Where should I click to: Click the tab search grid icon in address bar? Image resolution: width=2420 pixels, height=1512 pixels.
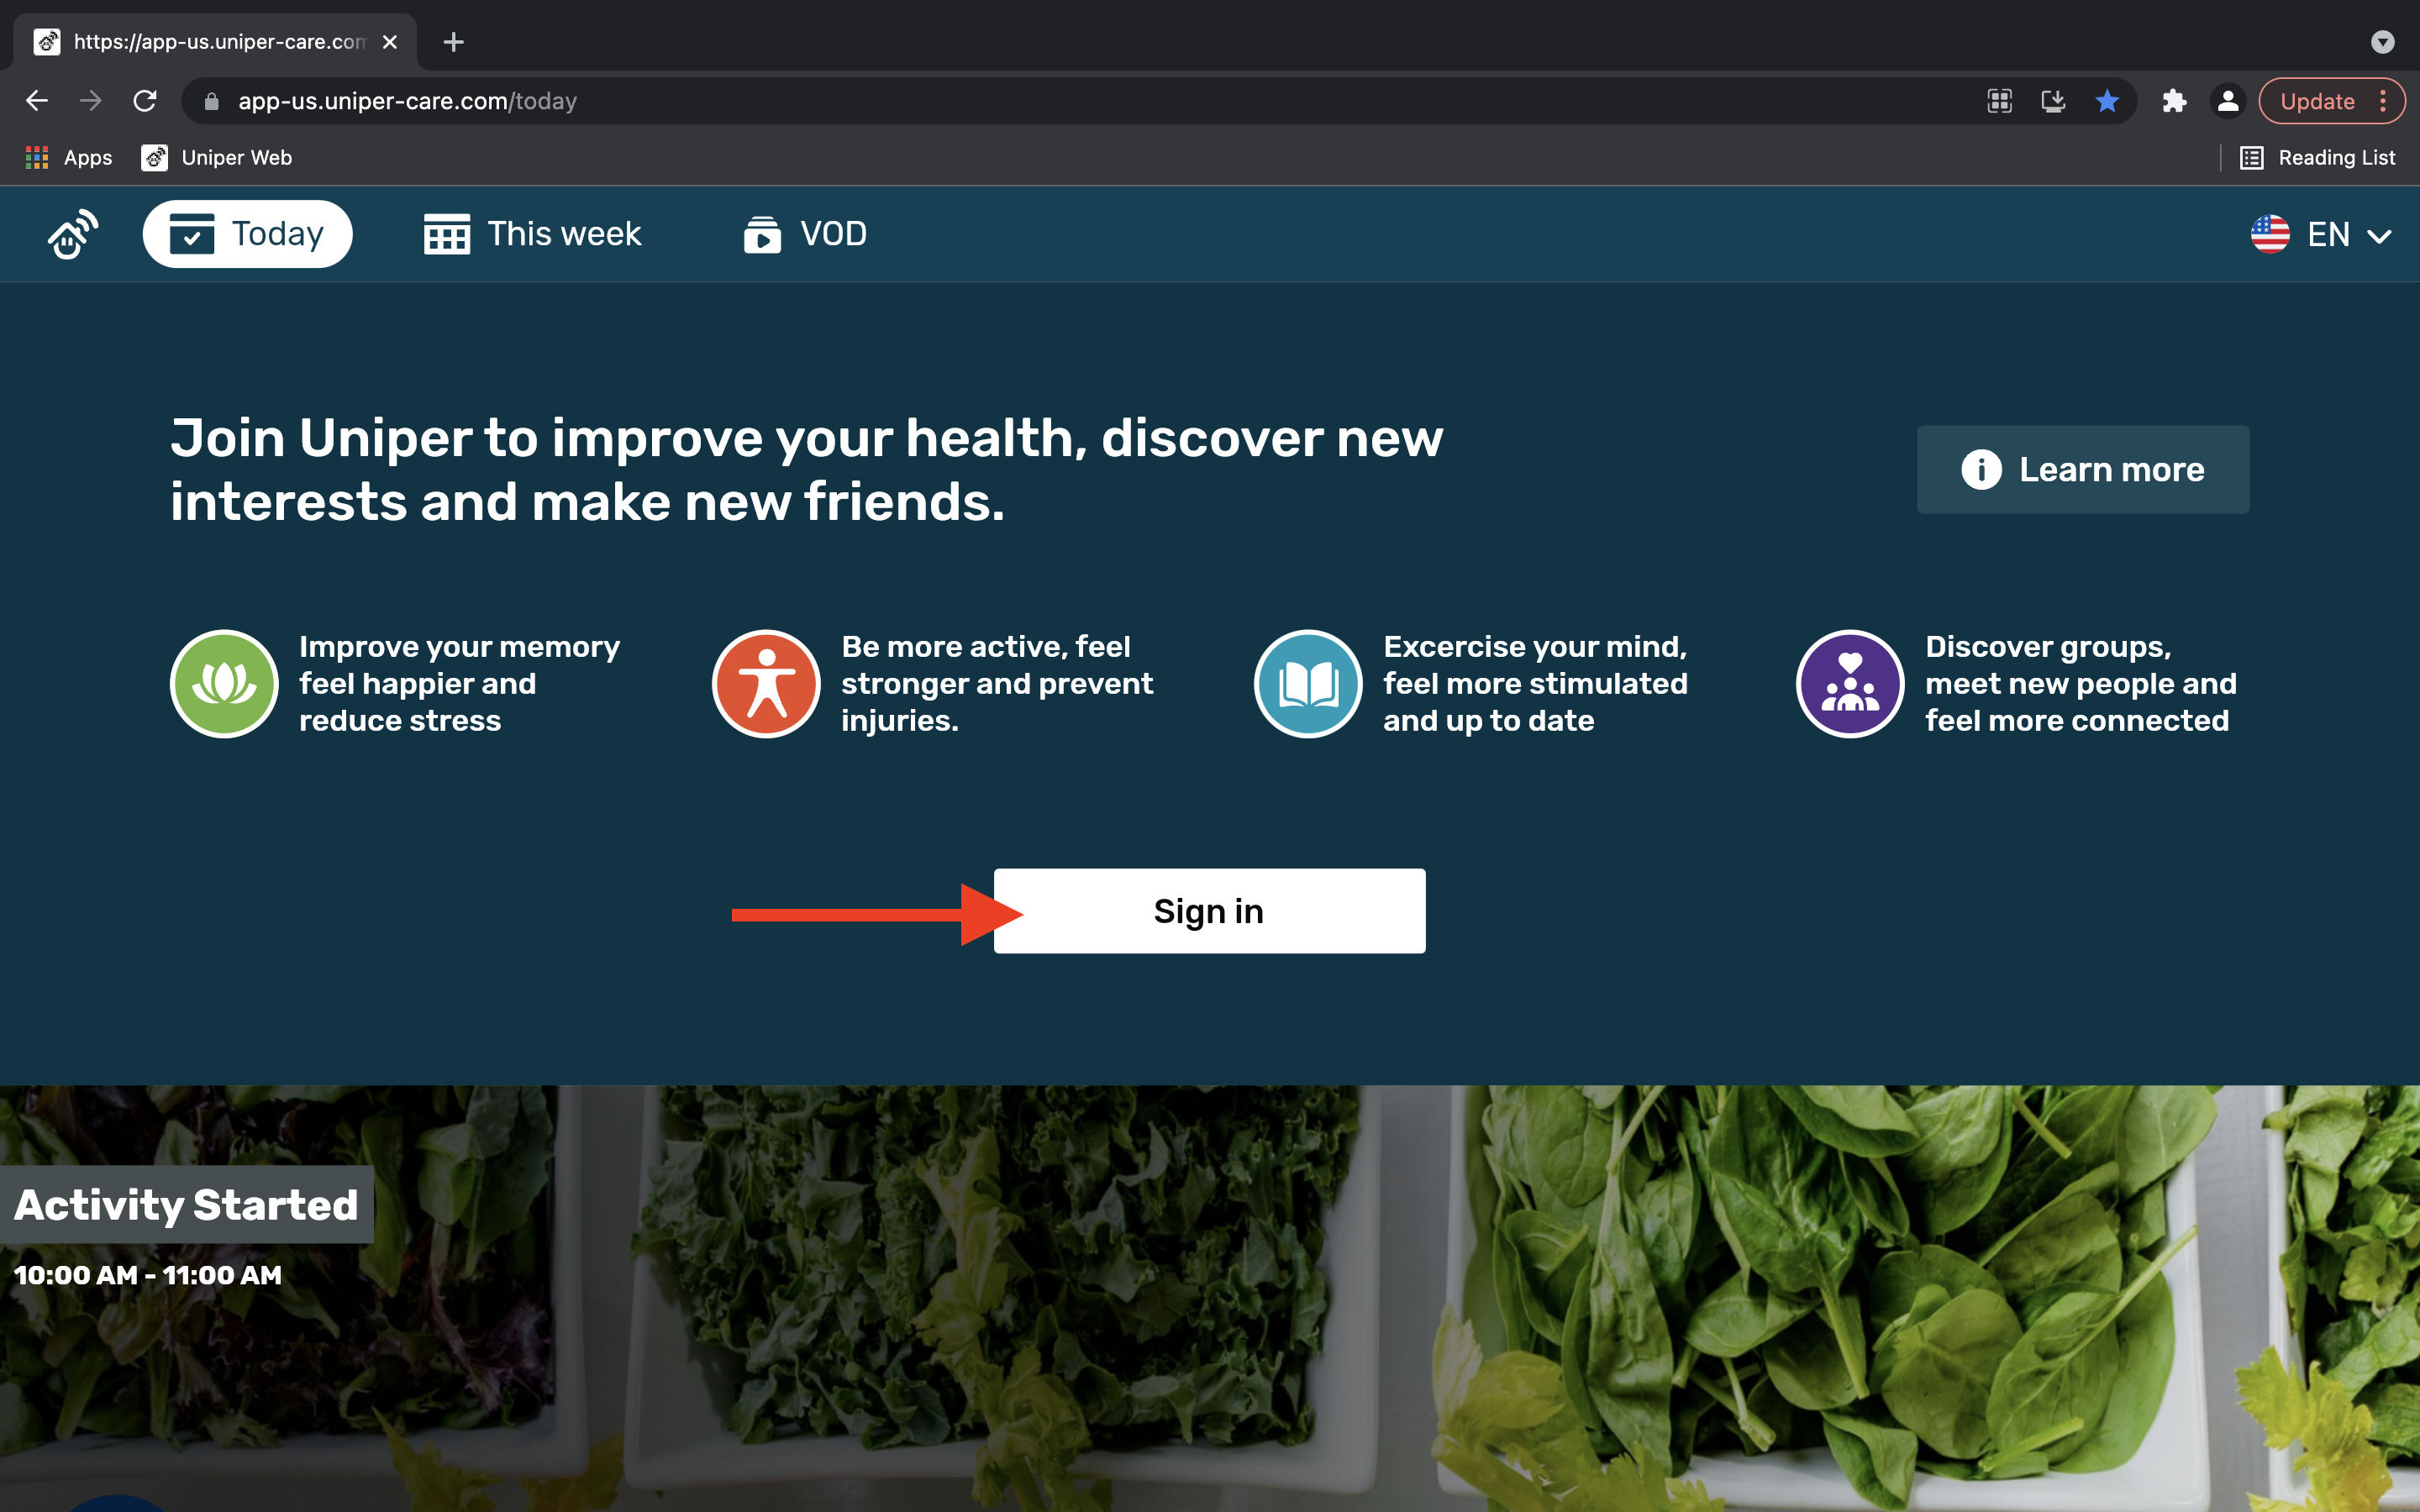tap(1999, 101)
